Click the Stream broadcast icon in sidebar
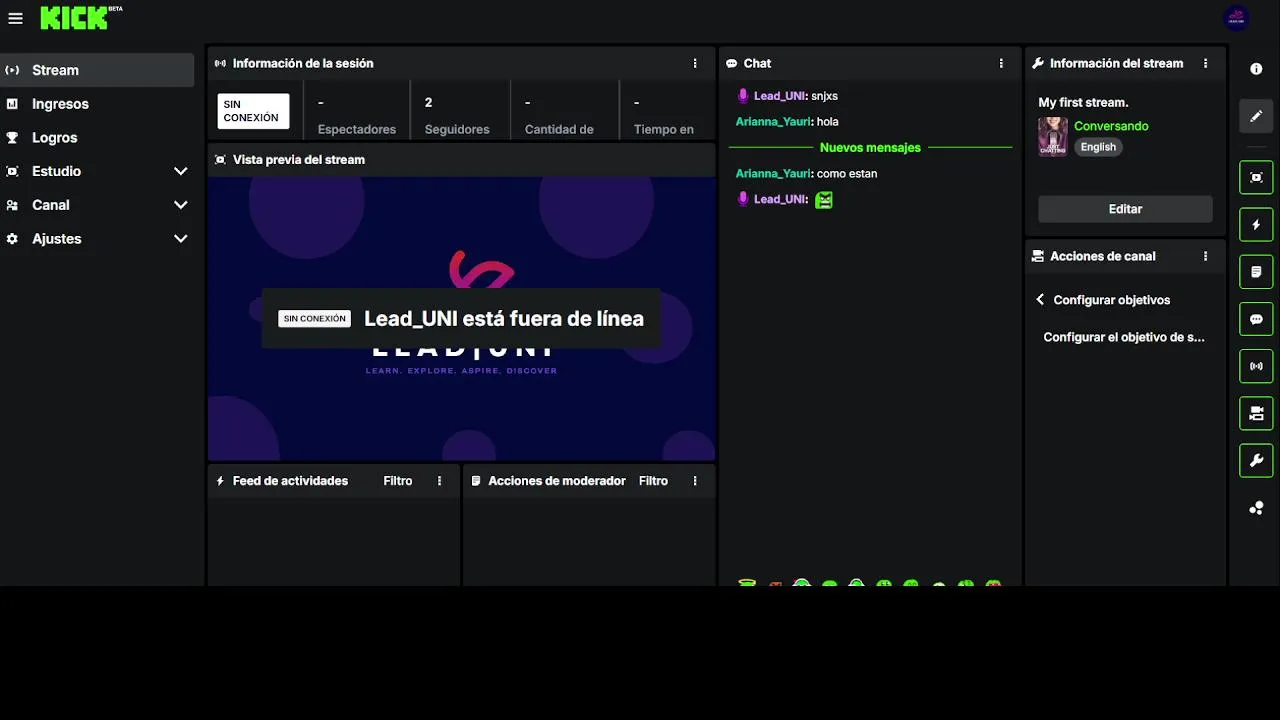This screenshot has width=1280, height=720. click(x=12, y=70)
